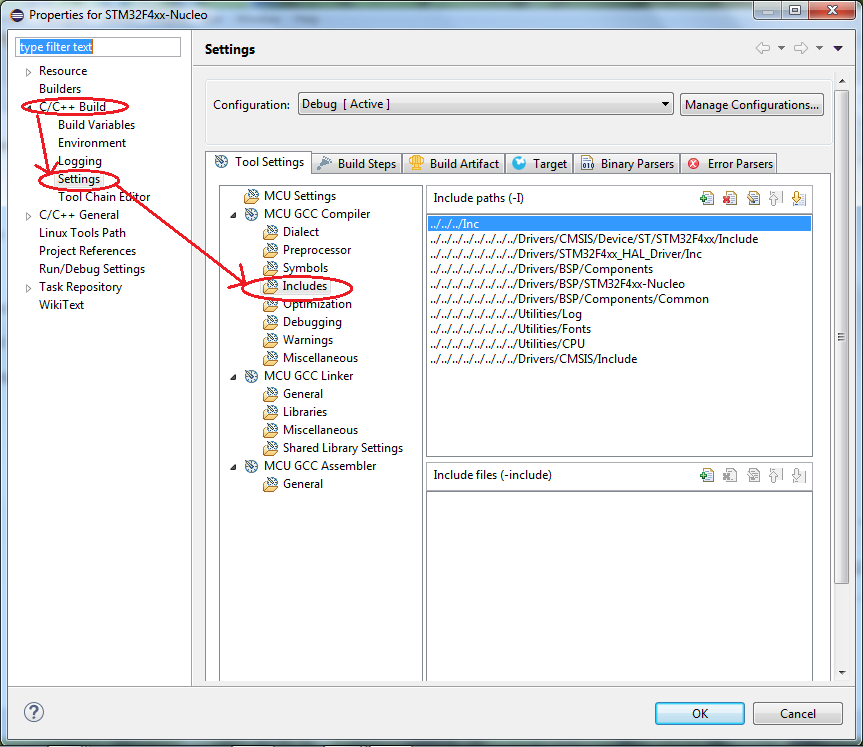The image size is (863, 747).
Task: Select Run/Debug Settings item
Action: (x=92, y=269)
